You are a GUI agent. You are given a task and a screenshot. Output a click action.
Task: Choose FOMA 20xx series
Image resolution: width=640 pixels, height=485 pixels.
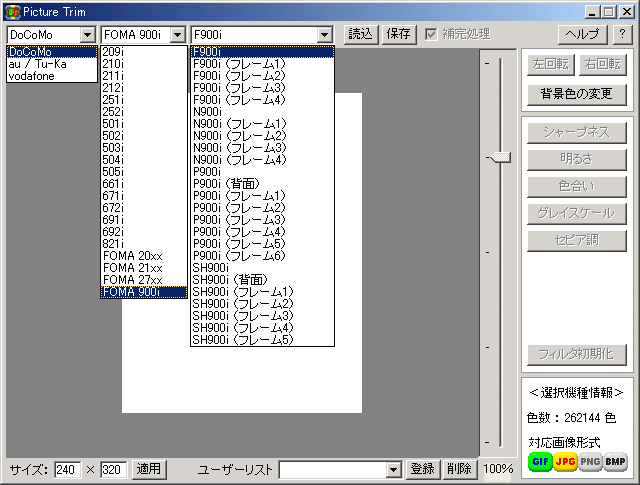[144, 256]
